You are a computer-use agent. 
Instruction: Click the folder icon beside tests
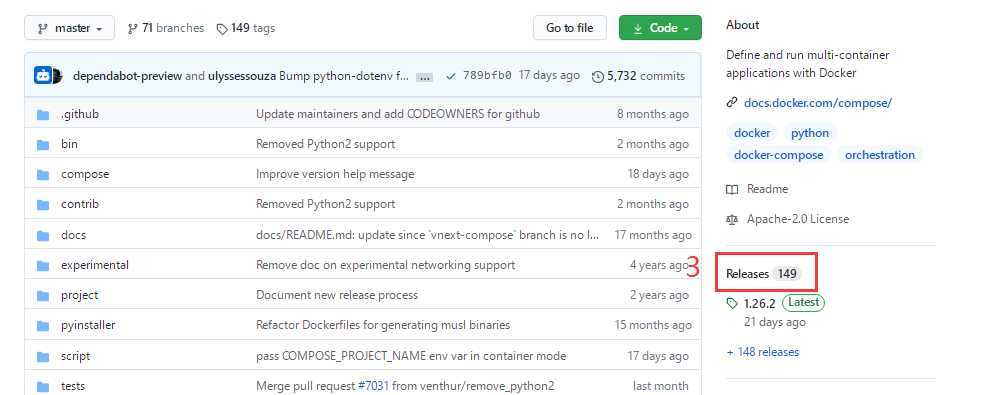43,387
